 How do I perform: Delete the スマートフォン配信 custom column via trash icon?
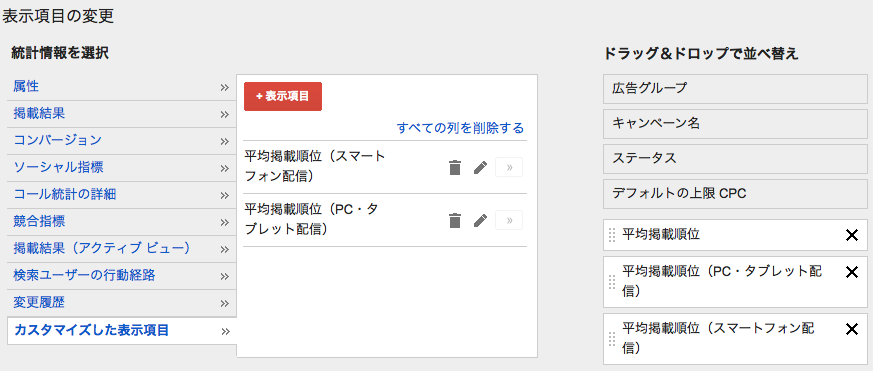(x=455, y=167)
